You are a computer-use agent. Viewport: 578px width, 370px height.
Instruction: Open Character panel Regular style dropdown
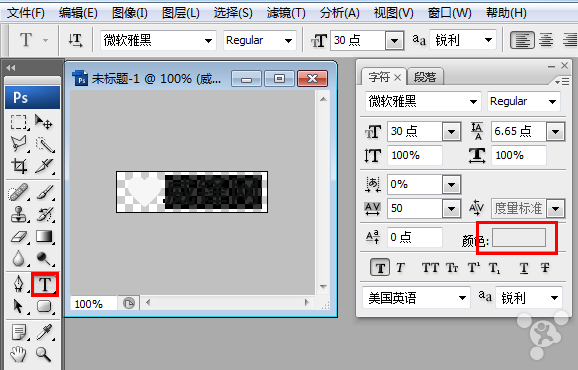point(552,102)
